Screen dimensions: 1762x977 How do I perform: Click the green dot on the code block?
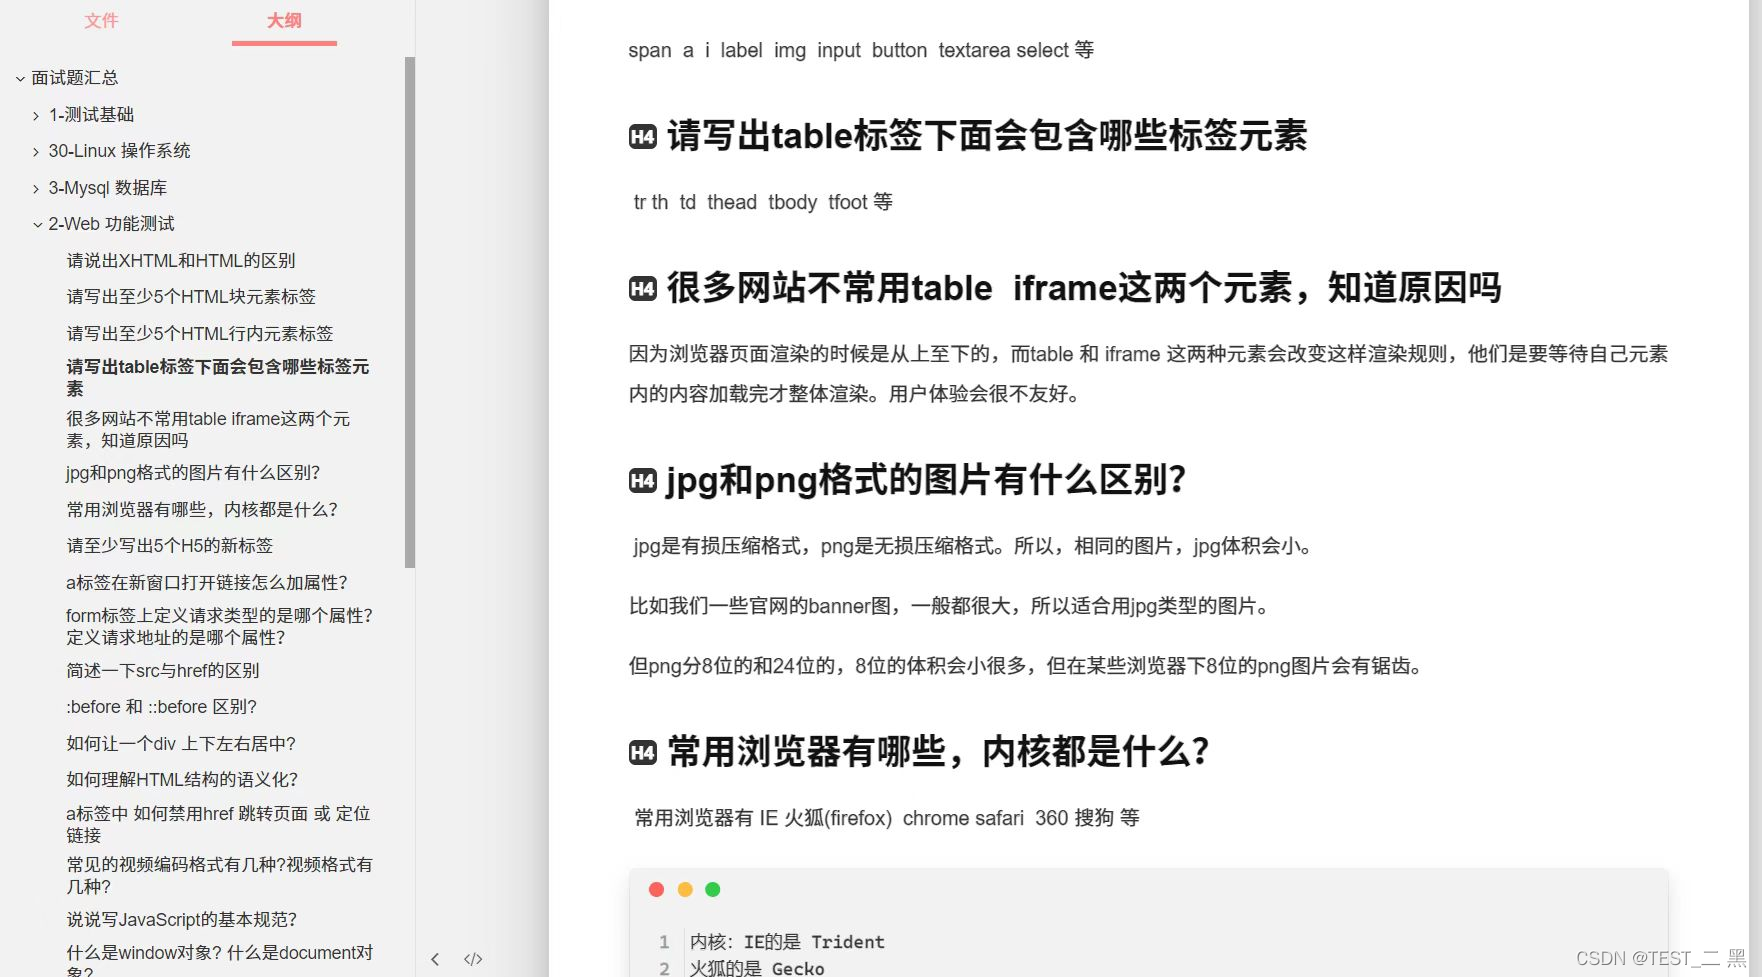(714, 888)
